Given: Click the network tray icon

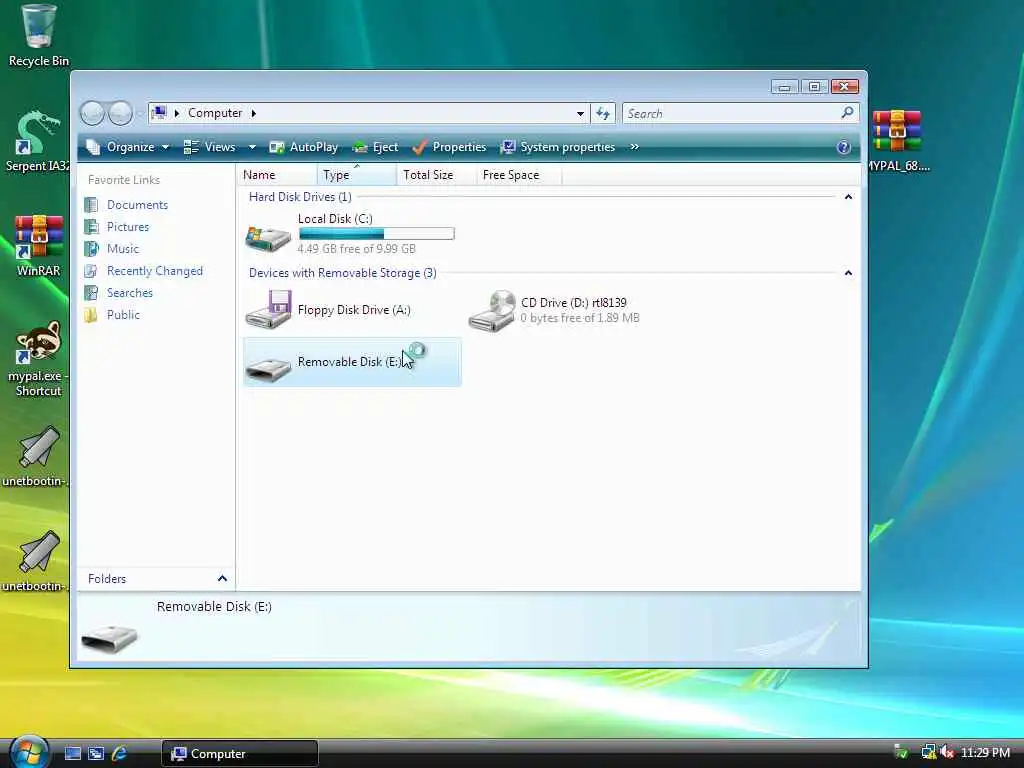Looking at the screenshot, I should (928, 752).
